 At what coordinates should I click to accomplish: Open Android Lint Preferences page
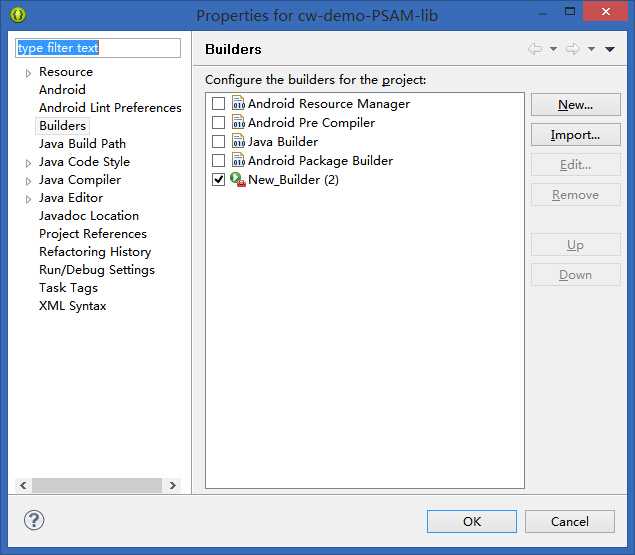click(x=110, y=108)
